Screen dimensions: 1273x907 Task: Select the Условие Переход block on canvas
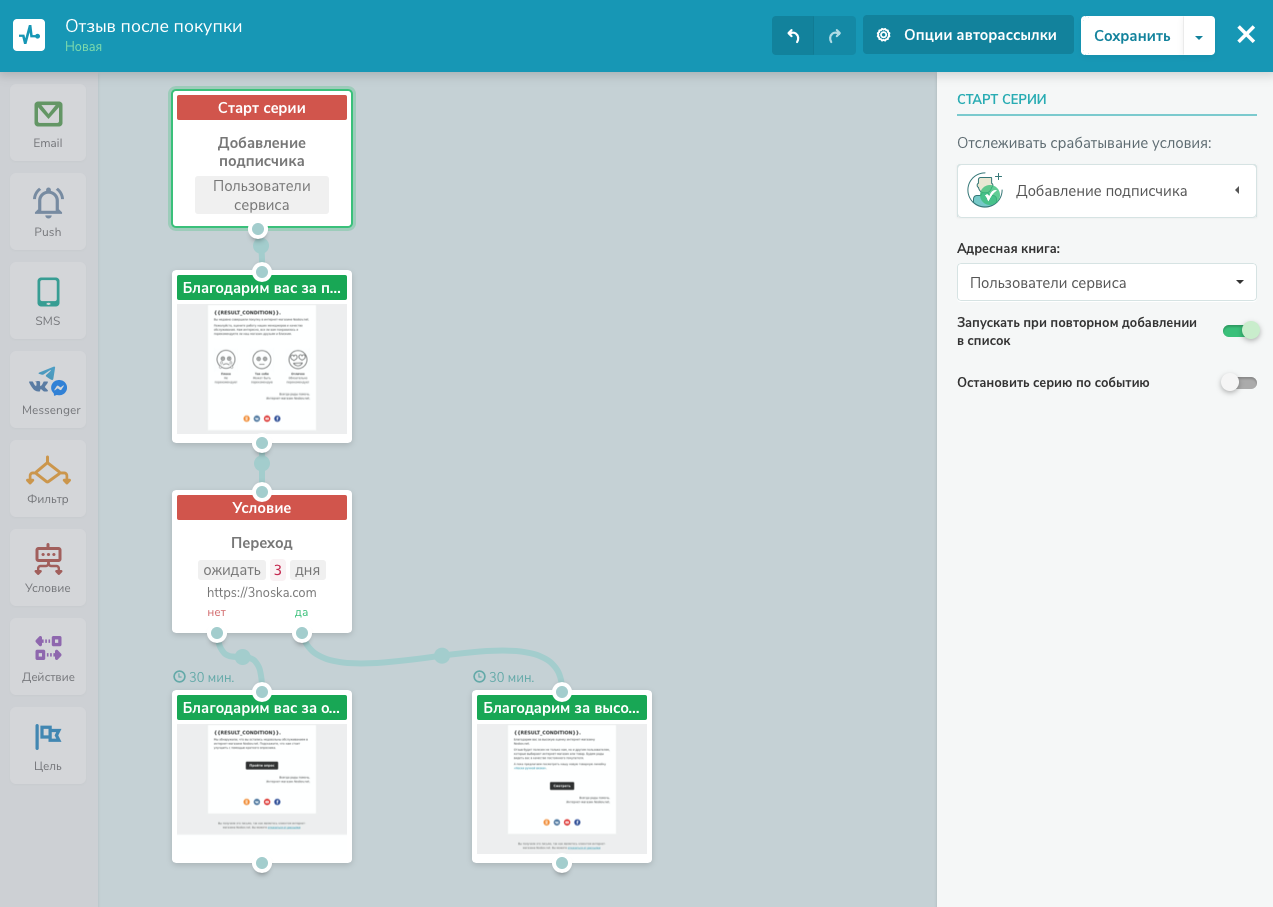(x=262, y=560)
